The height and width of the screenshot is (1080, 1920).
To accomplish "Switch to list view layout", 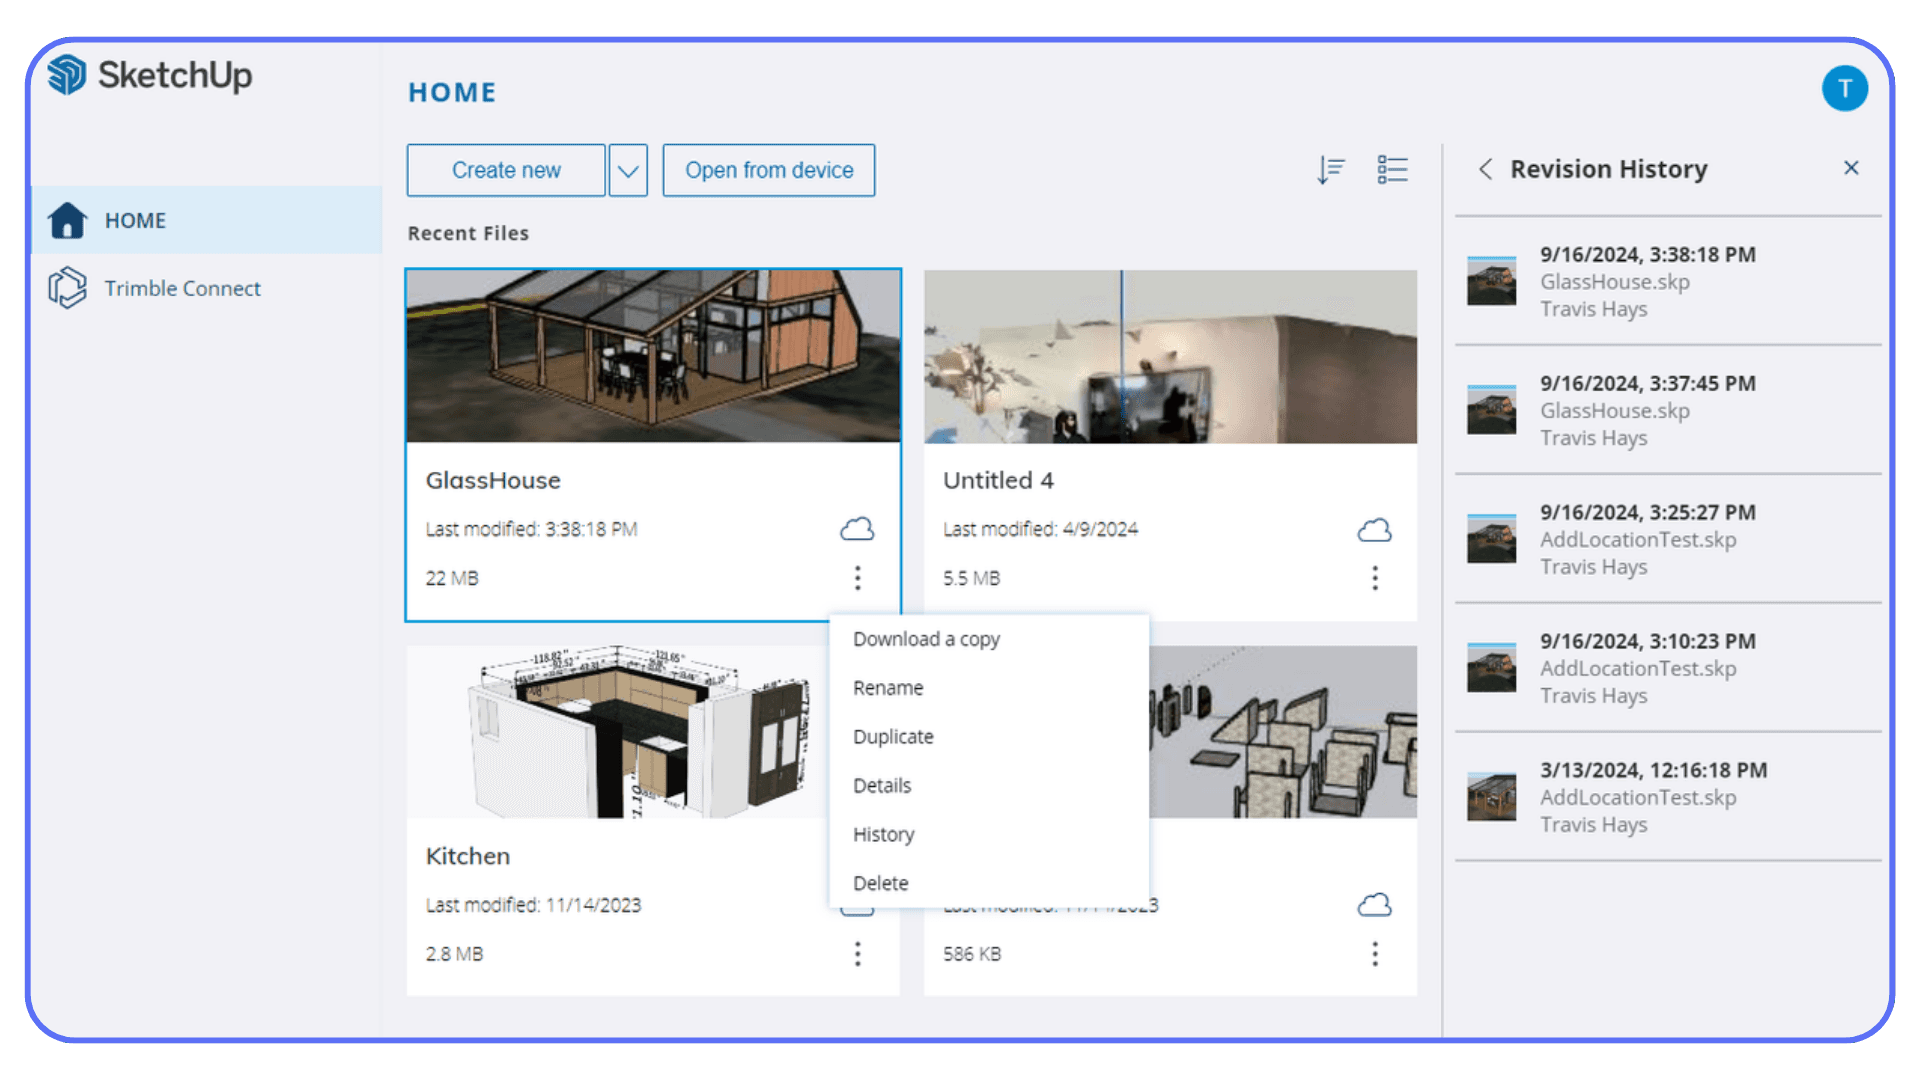I will tap(1392, 169).
